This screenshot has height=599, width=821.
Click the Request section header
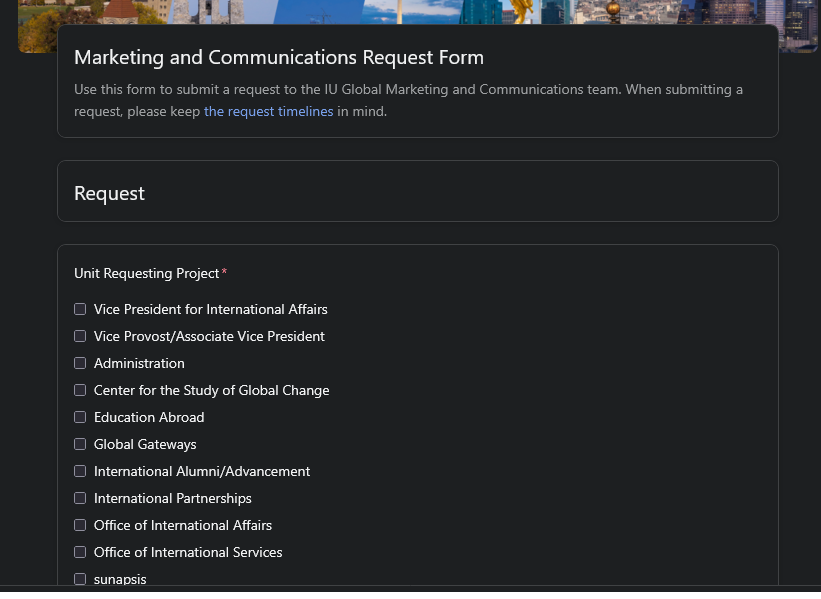(x=109, y=192)
